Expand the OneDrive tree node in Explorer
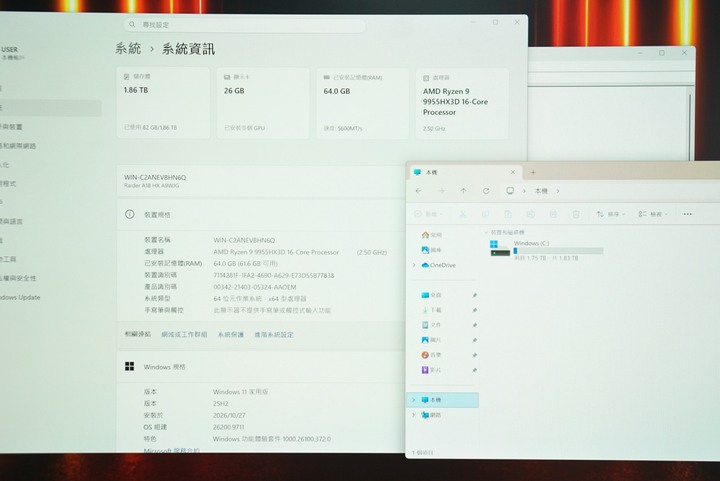Viewport: 720px width, 481px height. pyautogui.click(x=414, y=265)
